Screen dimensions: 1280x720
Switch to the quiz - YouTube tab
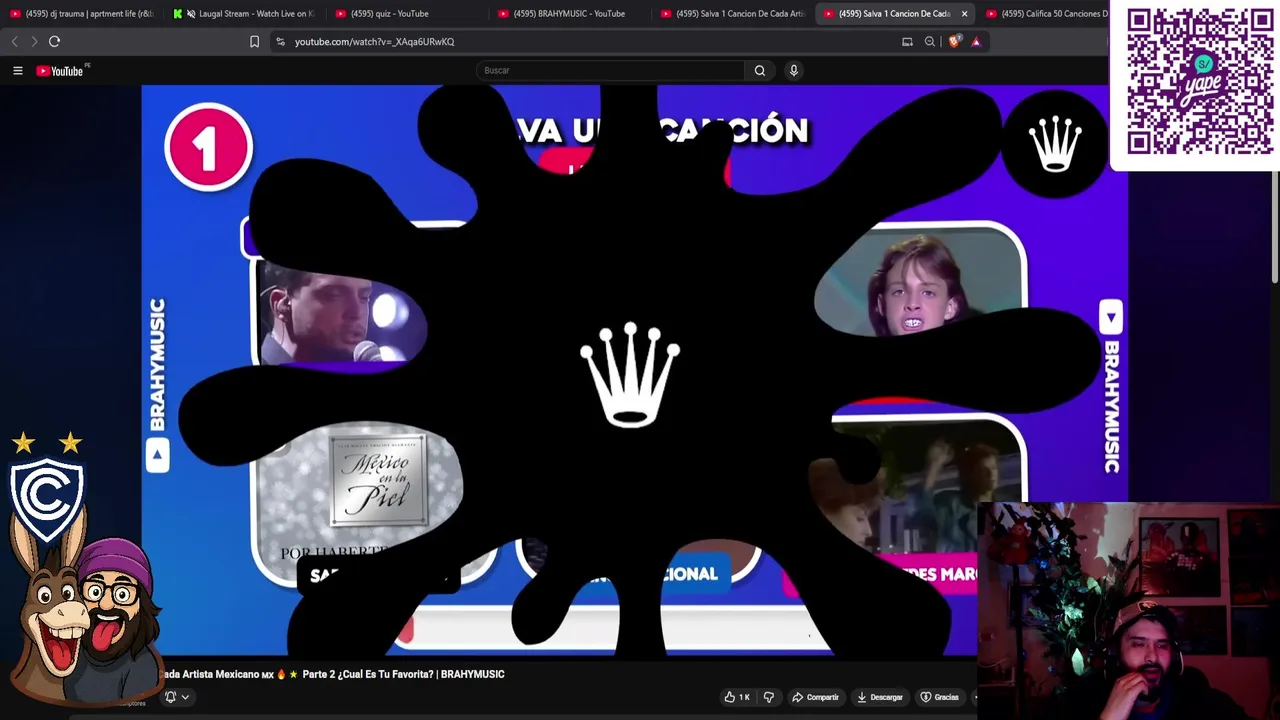click(x=390, y=13)
